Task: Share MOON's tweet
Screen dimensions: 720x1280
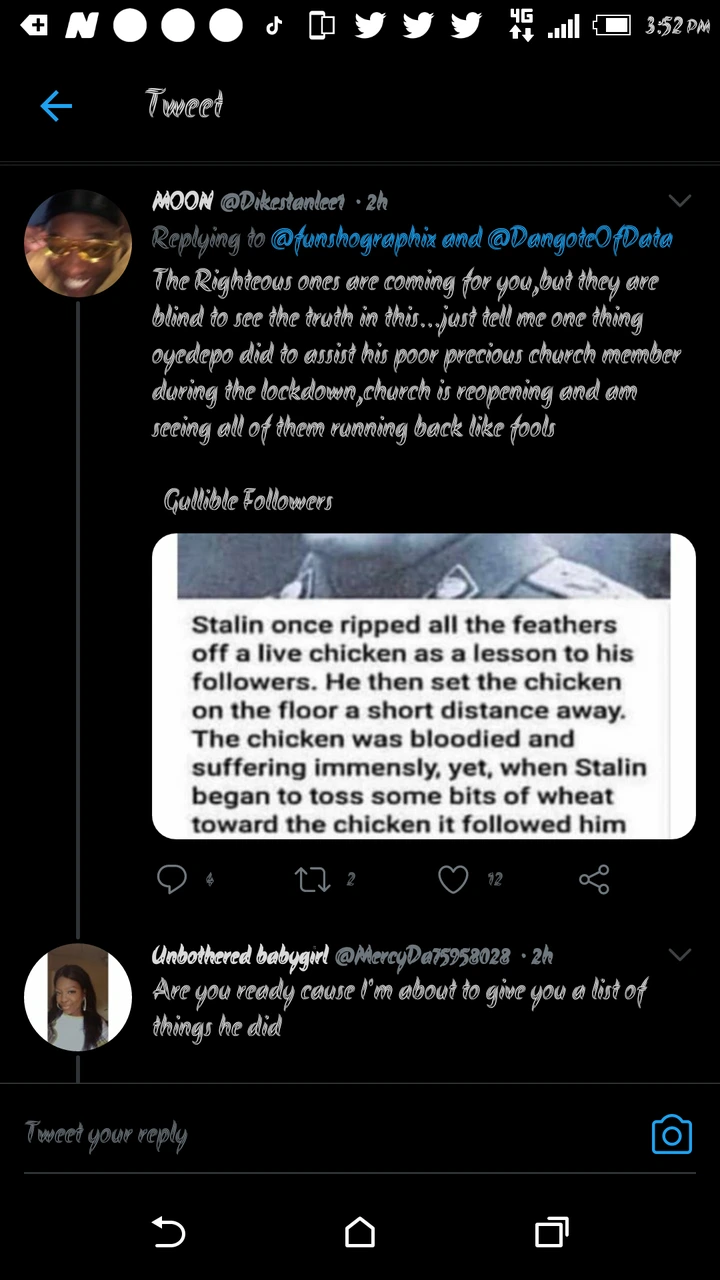Action: (594, 880)
